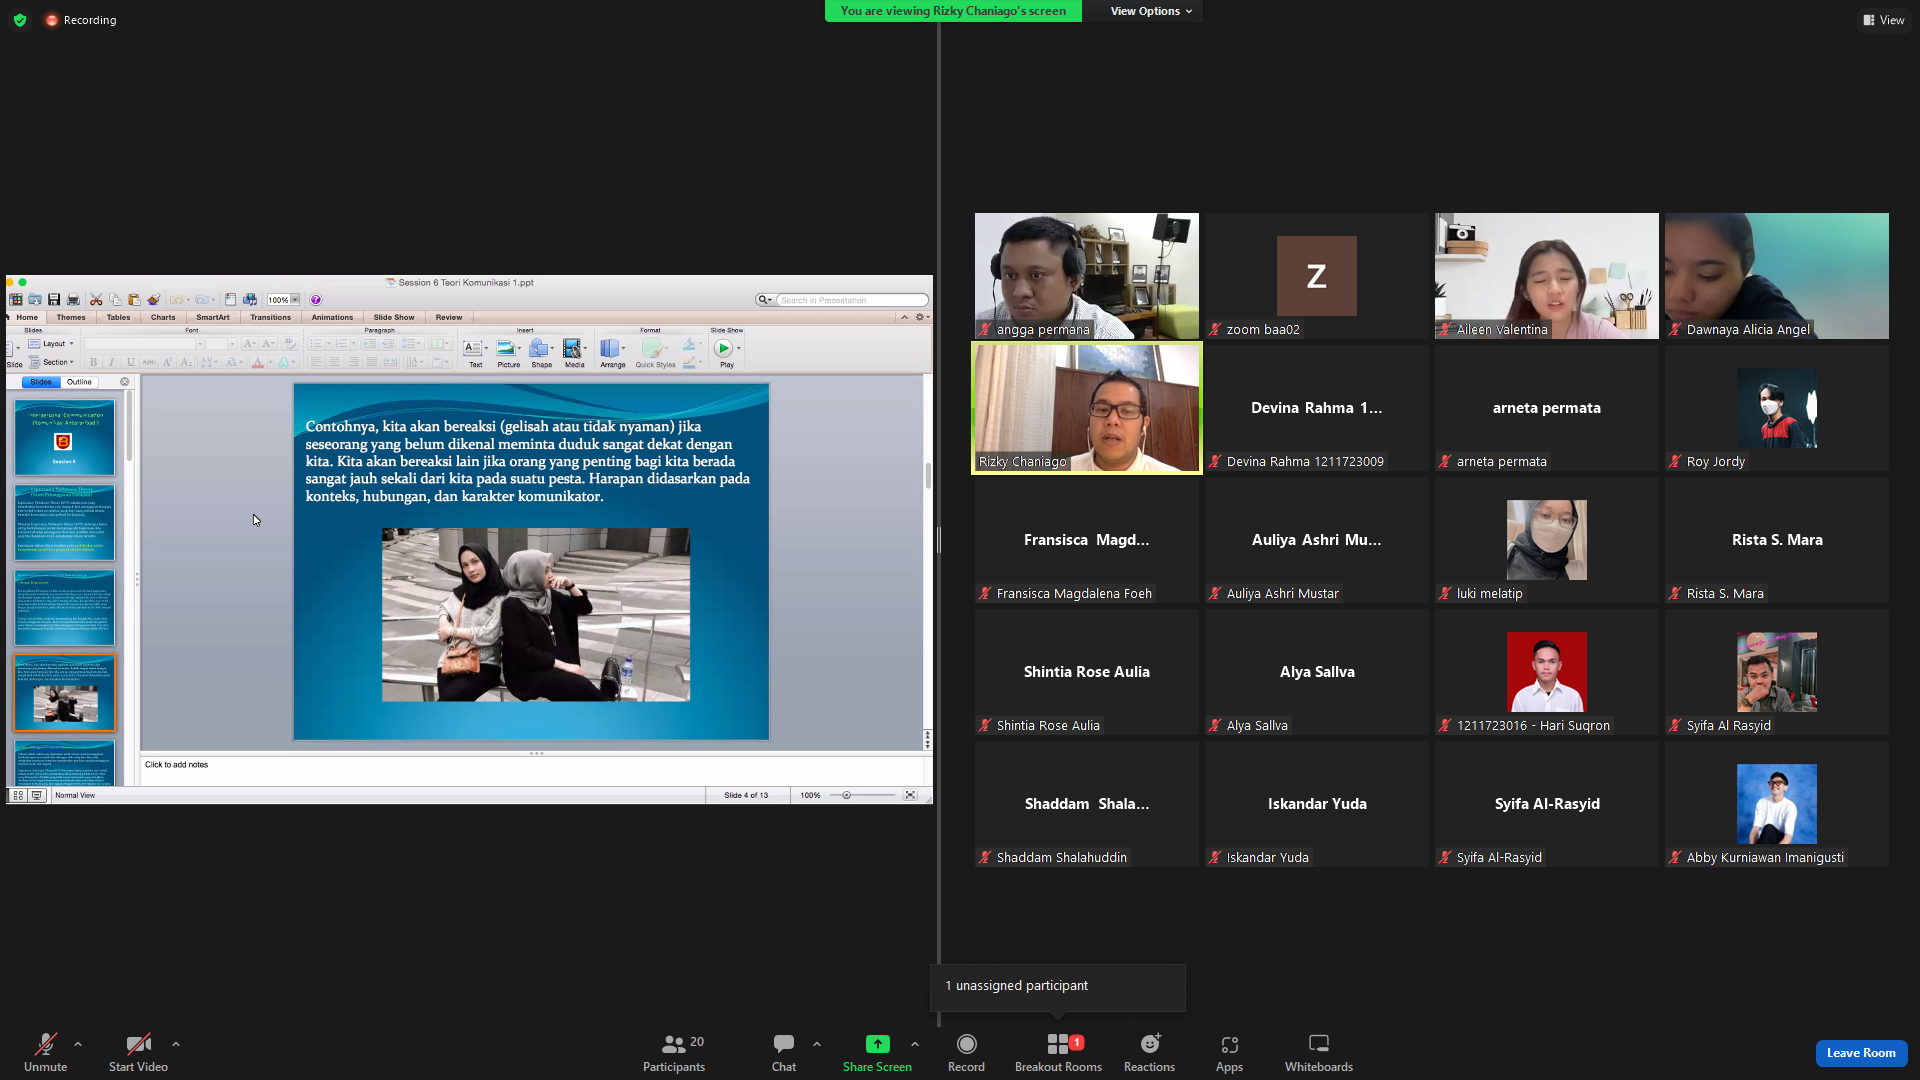Select the first slide thumbnail

65,438
